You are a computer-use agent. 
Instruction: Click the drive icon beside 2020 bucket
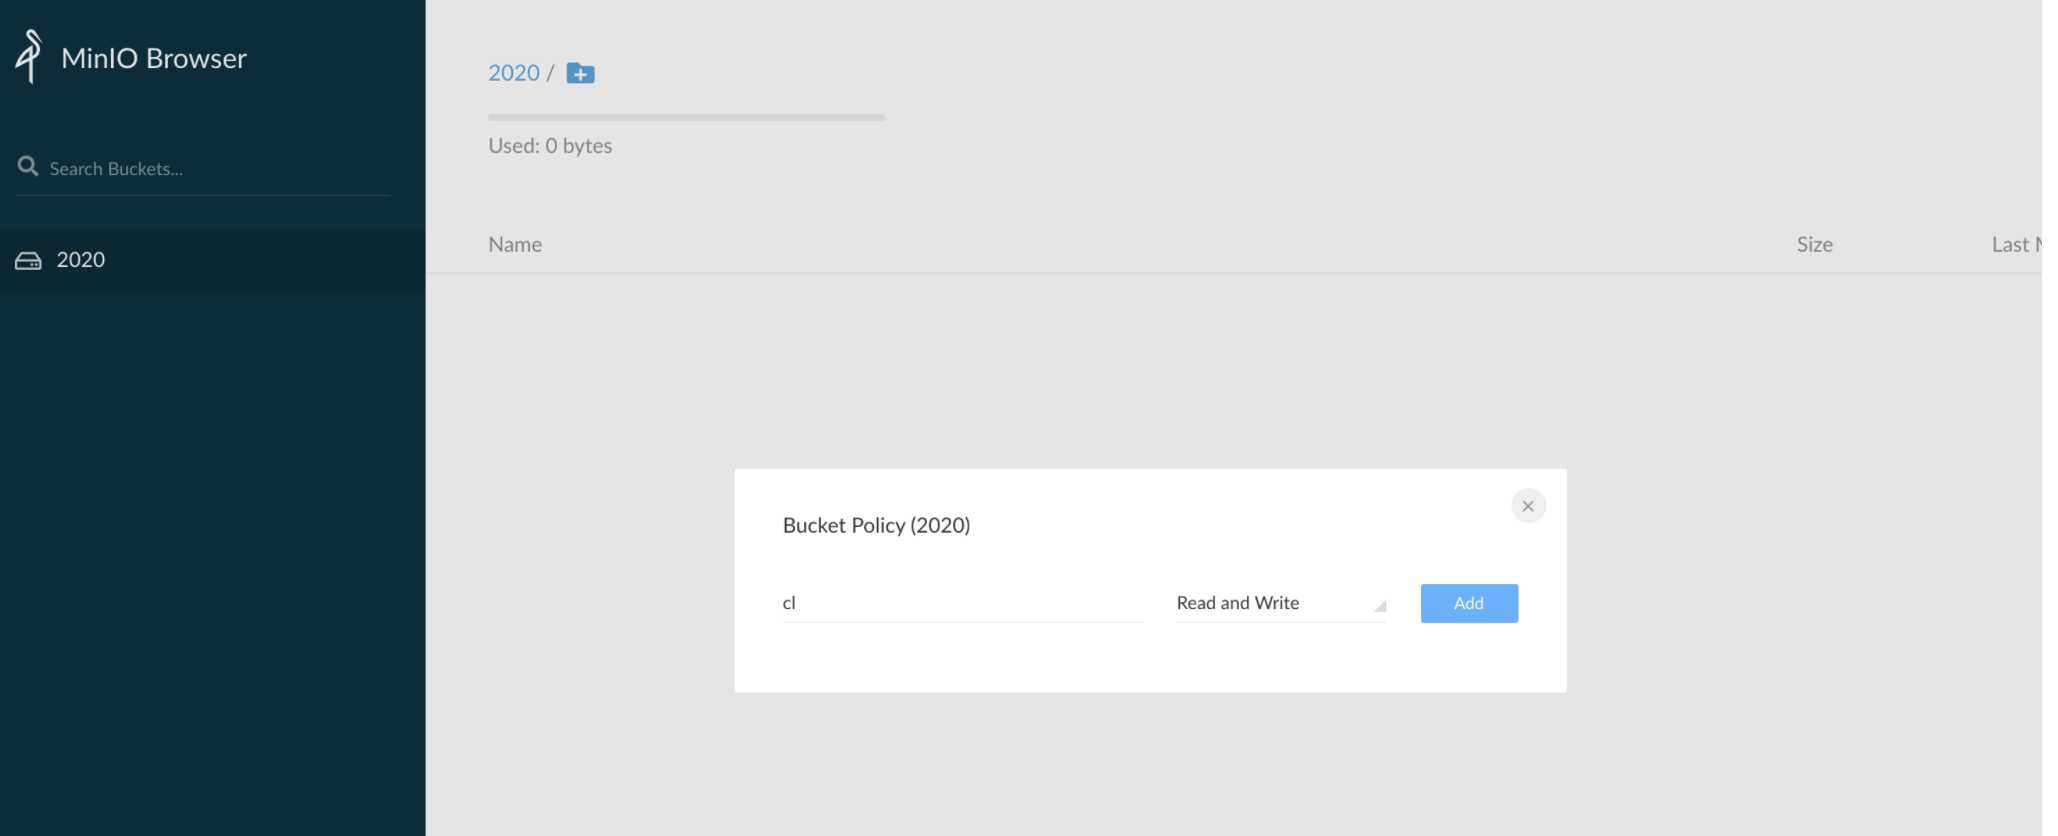tap(28, 260)
